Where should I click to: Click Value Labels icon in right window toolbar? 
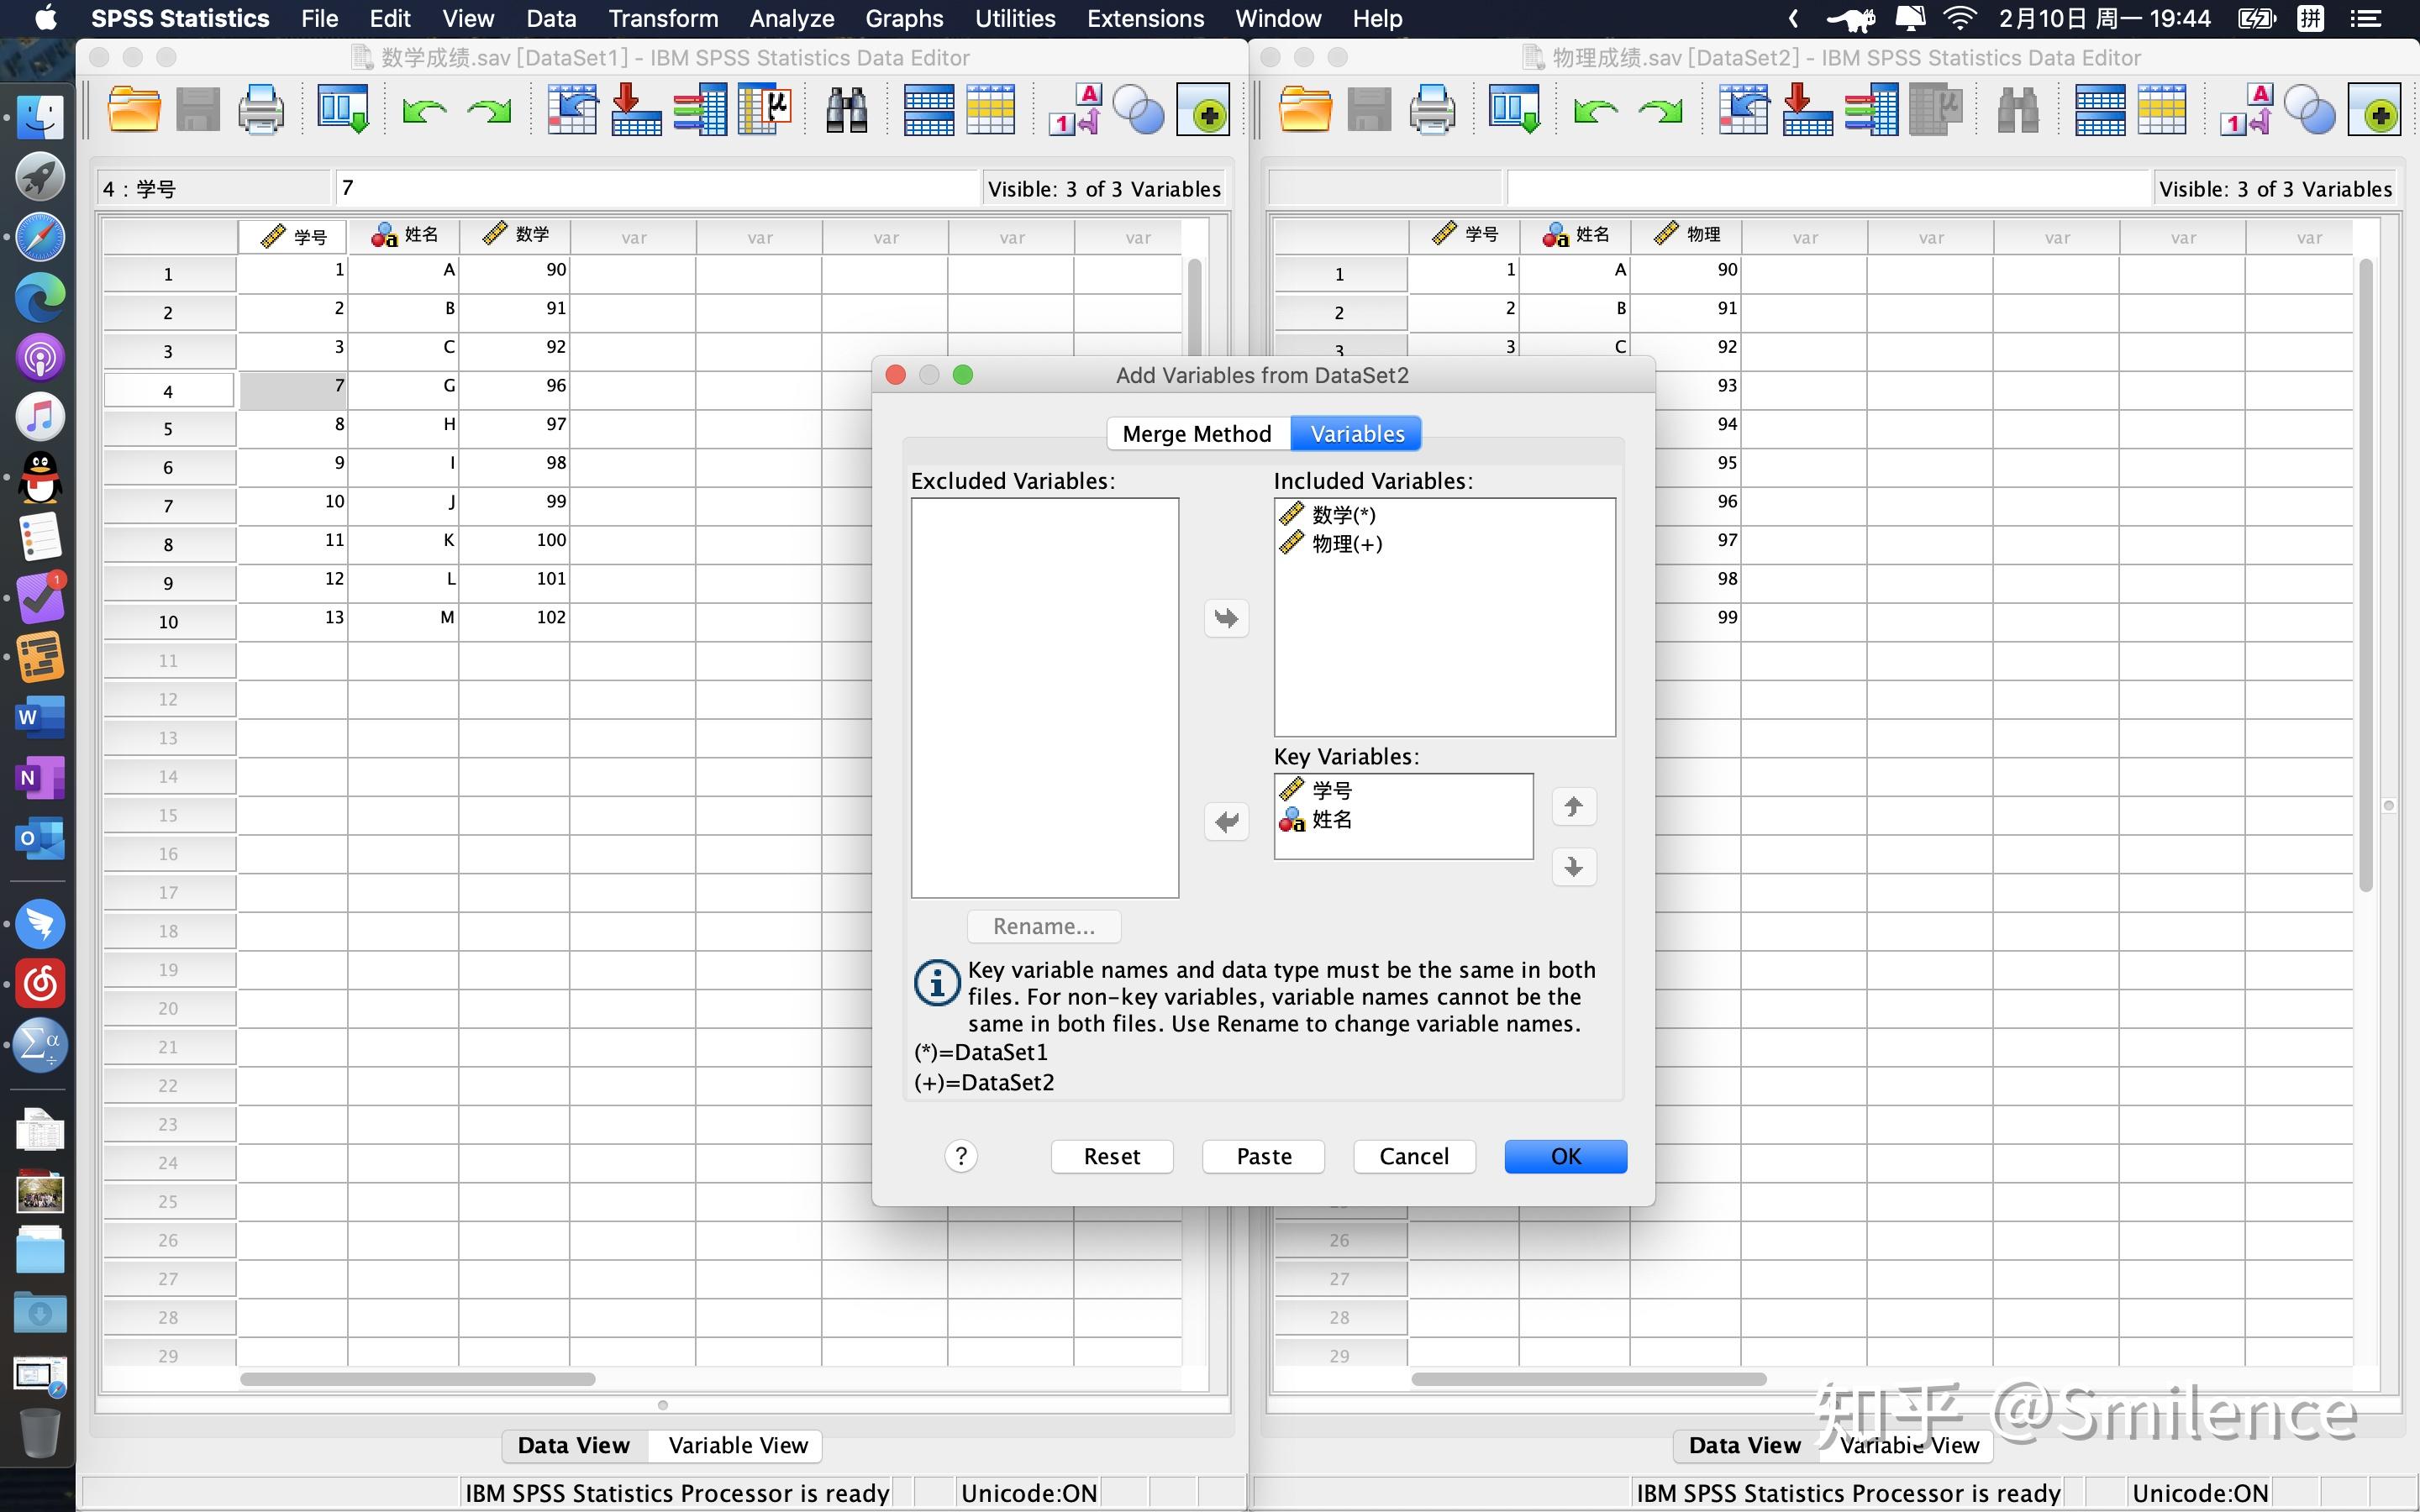[x=2246, y=110]
